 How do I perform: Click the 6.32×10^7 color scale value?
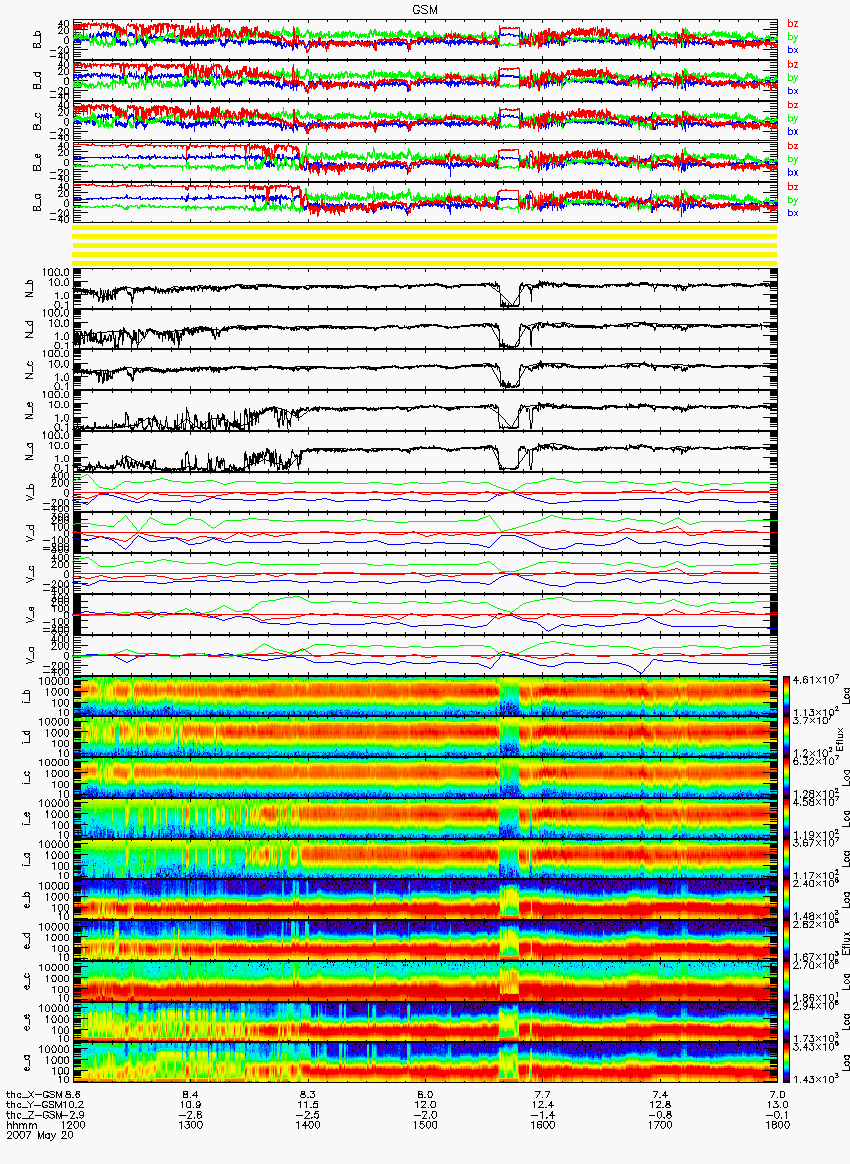click(818, 760)
